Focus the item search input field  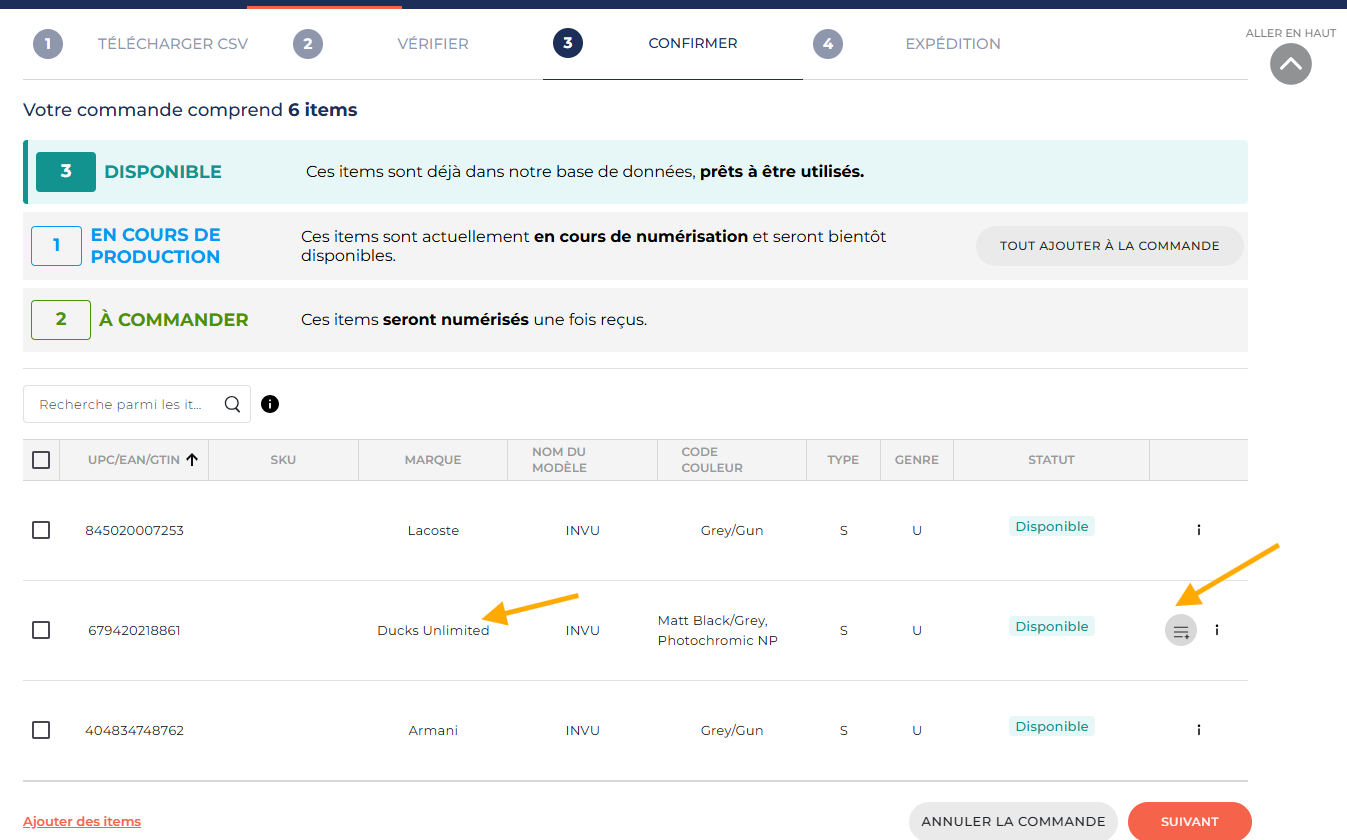122,404
